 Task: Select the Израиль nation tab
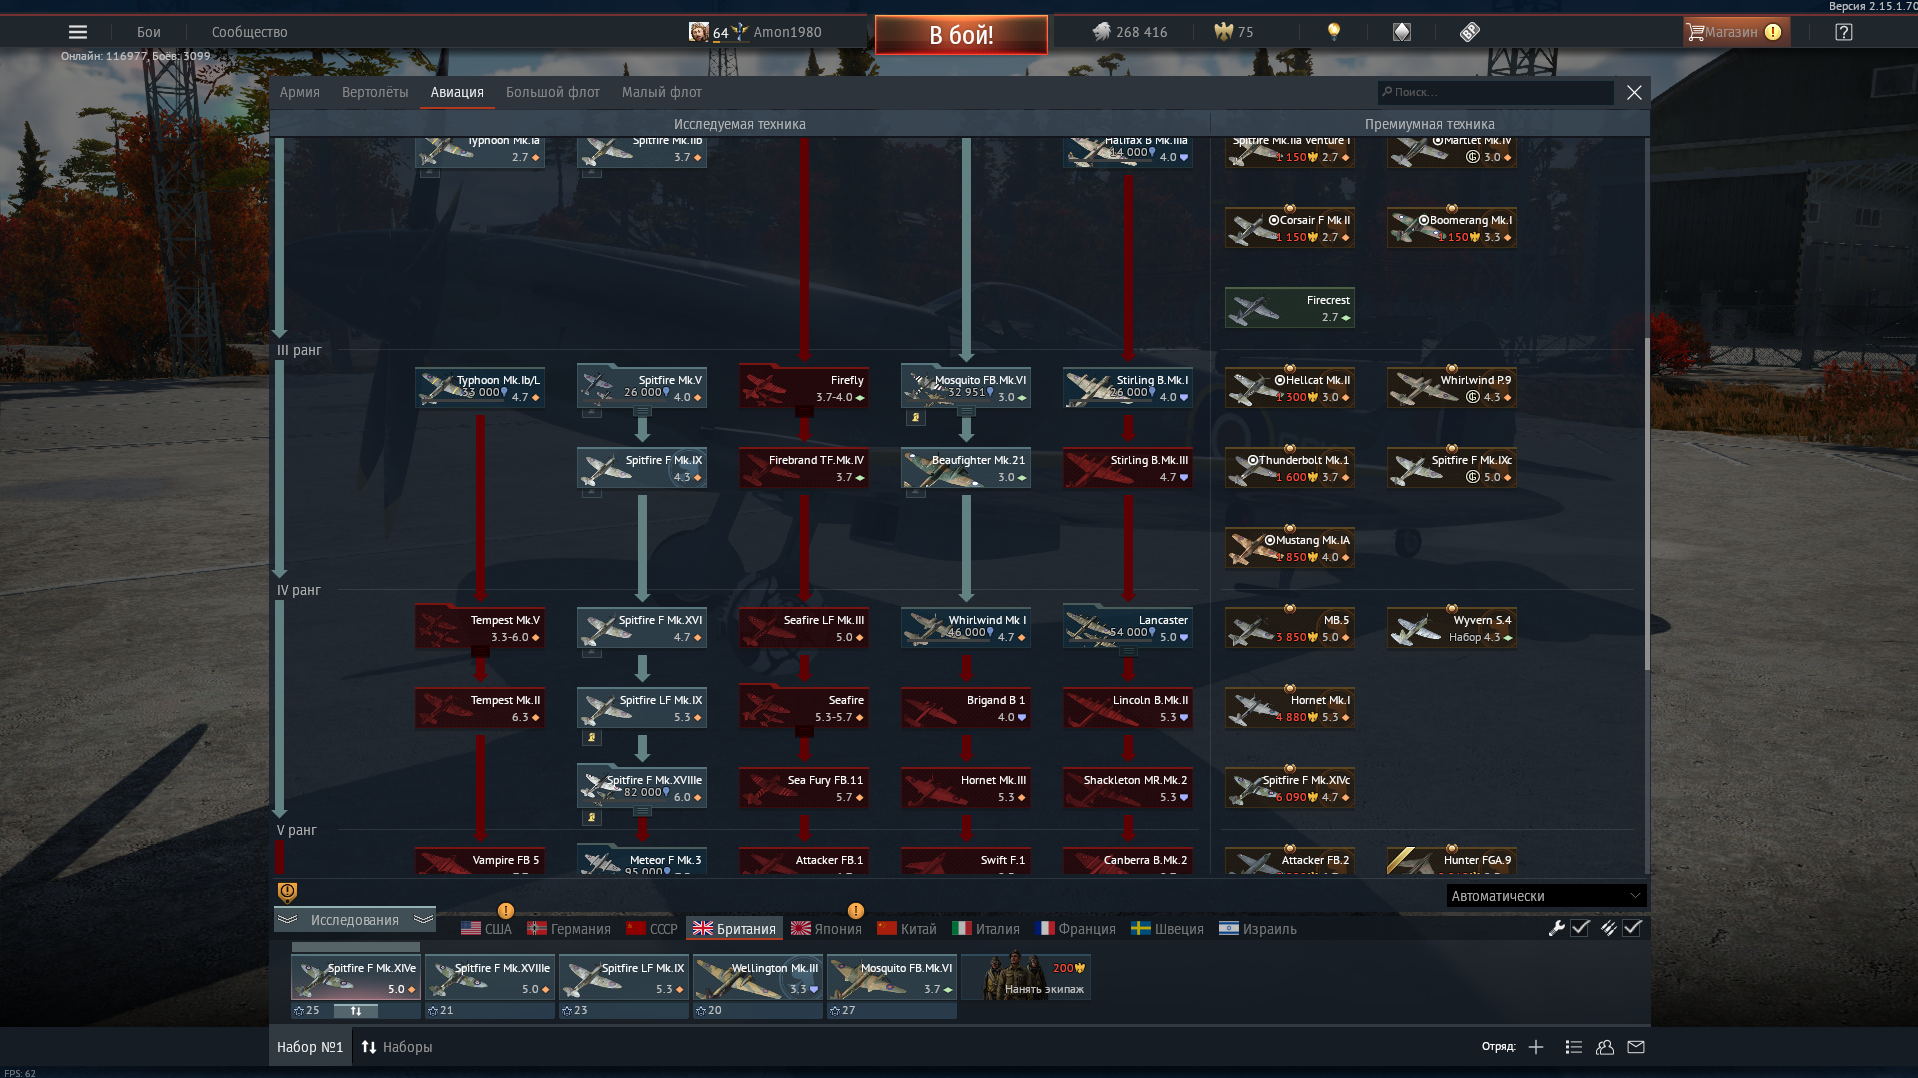coord(1258,929)
